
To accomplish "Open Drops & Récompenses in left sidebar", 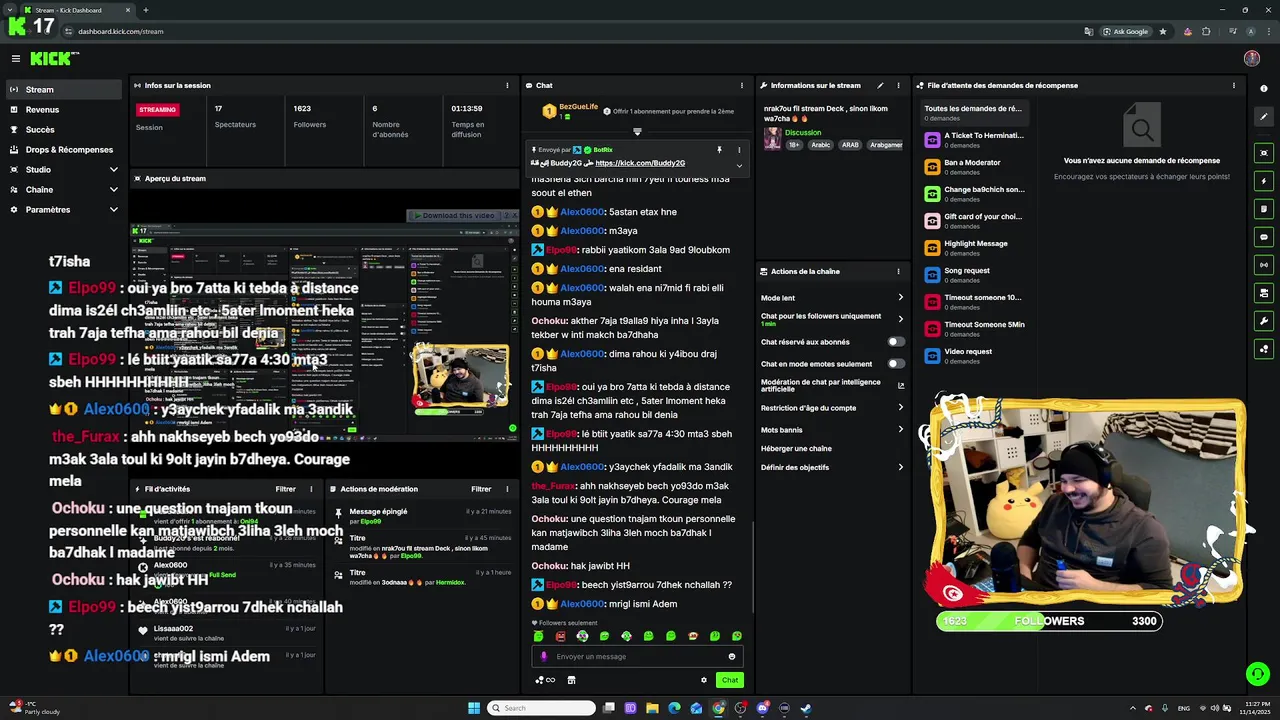I will click(64, 149).
